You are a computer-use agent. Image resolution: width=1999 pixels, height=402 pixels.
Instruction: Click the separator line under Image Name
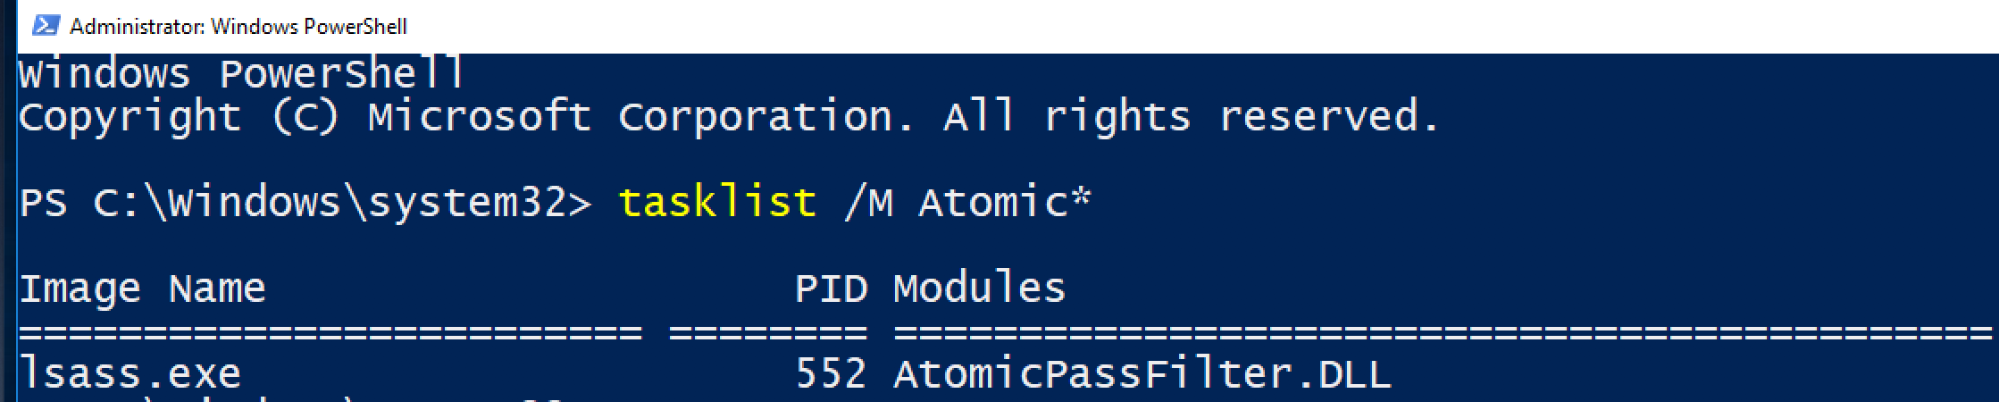click(330, 332)
